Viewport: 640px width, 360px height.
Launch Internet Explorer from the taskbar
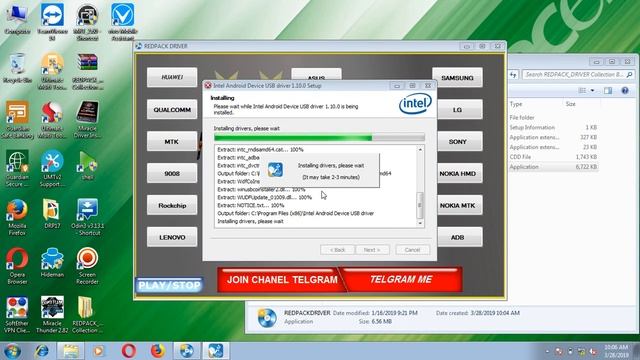click(42, 351)
